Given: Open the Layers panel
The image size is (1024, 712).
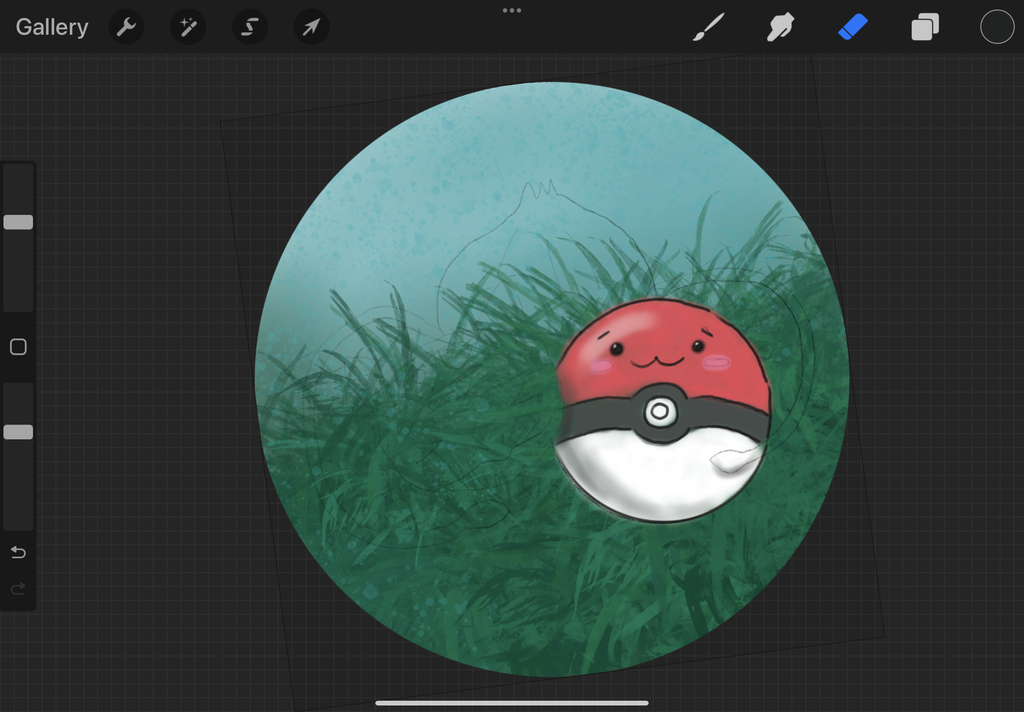Looking at the screenshot, I should click(x=925, y=27).
